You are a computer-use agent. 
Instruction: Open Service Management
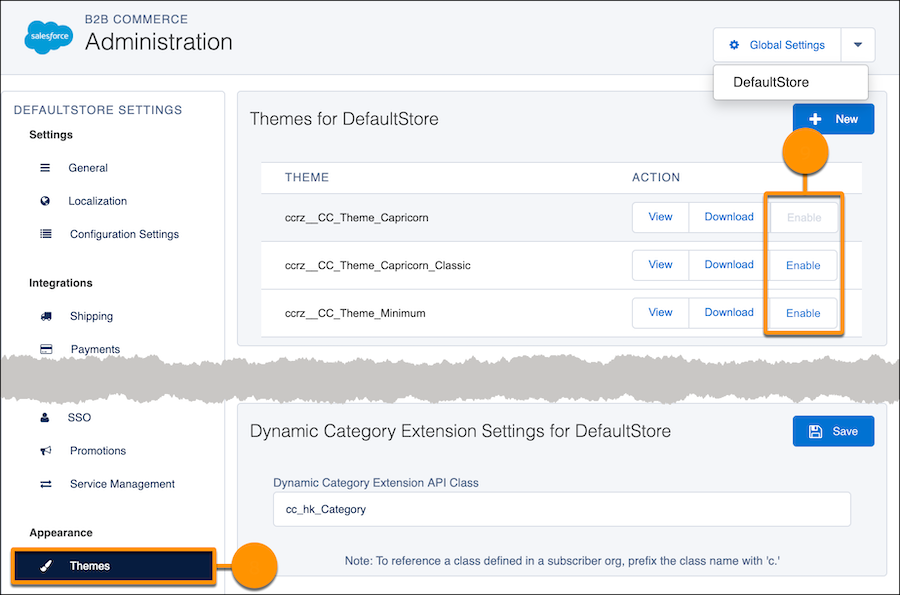coord(122,484)
